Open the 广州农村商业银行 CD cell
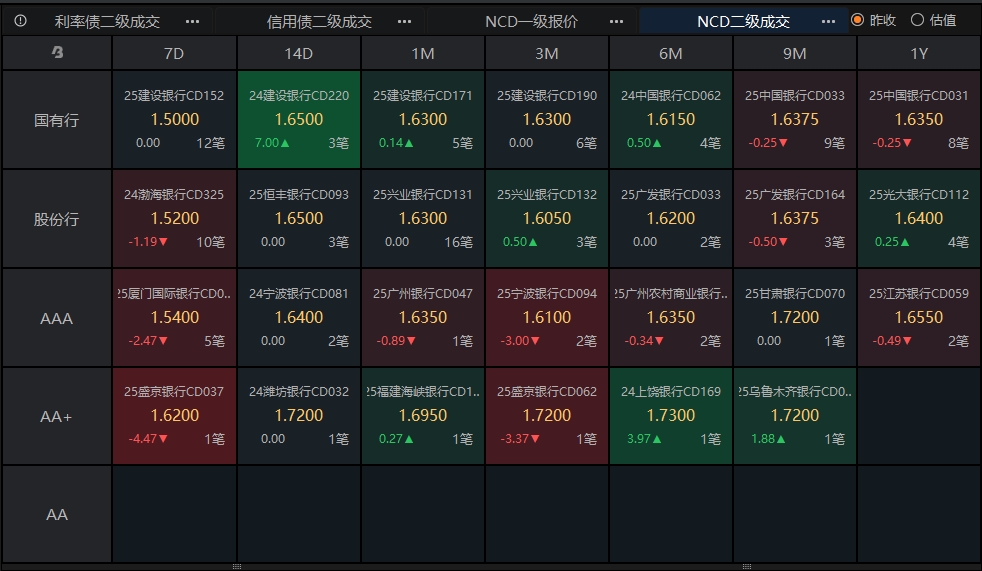Viewport: 982px width, 571px height. 671,317
